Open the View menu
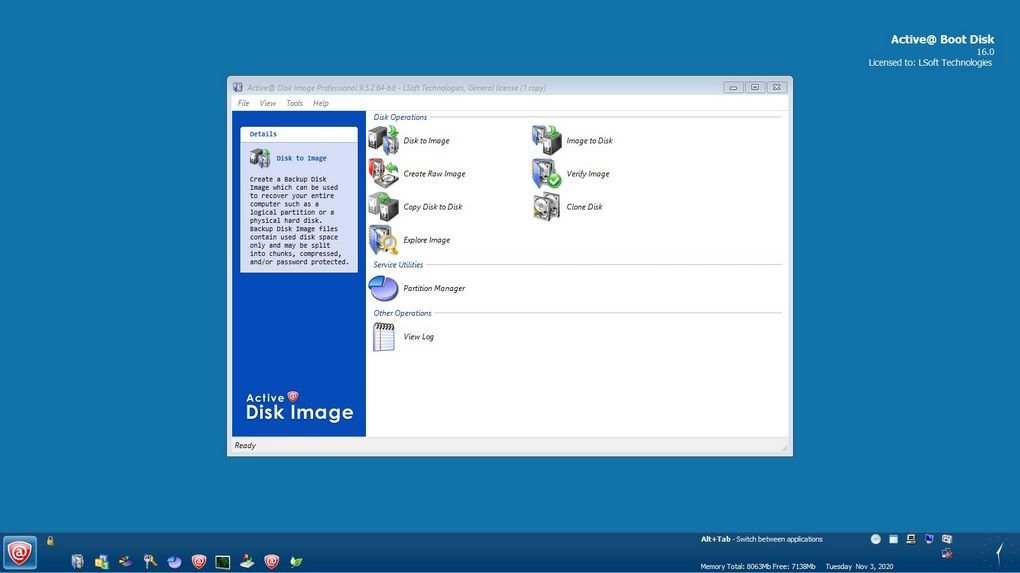This screenshot has width=1020, height=573. click(x=268, y=103)
